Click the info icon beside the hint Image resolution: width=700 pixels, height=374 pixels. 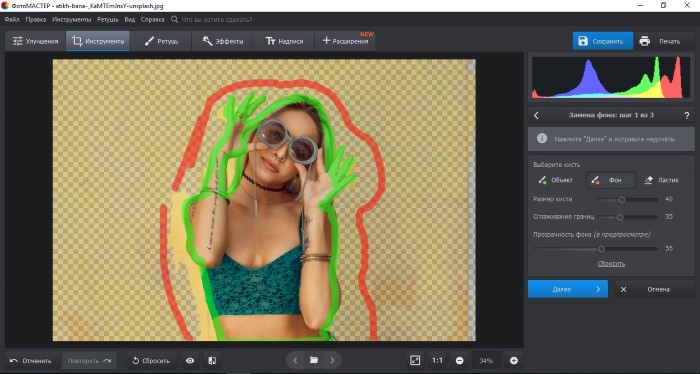tap(542, 138)
